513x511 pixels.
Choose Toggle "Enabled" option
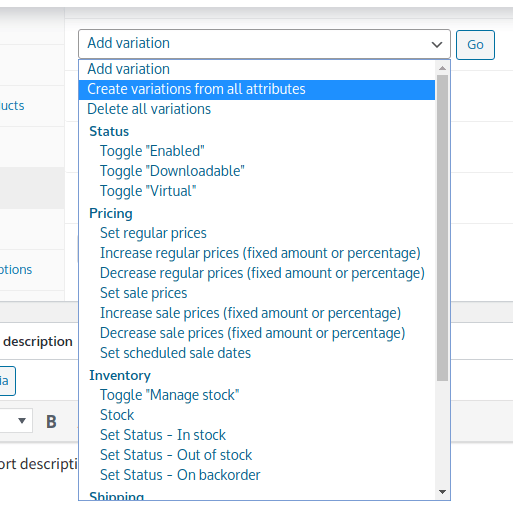click(x=257, y=151)
